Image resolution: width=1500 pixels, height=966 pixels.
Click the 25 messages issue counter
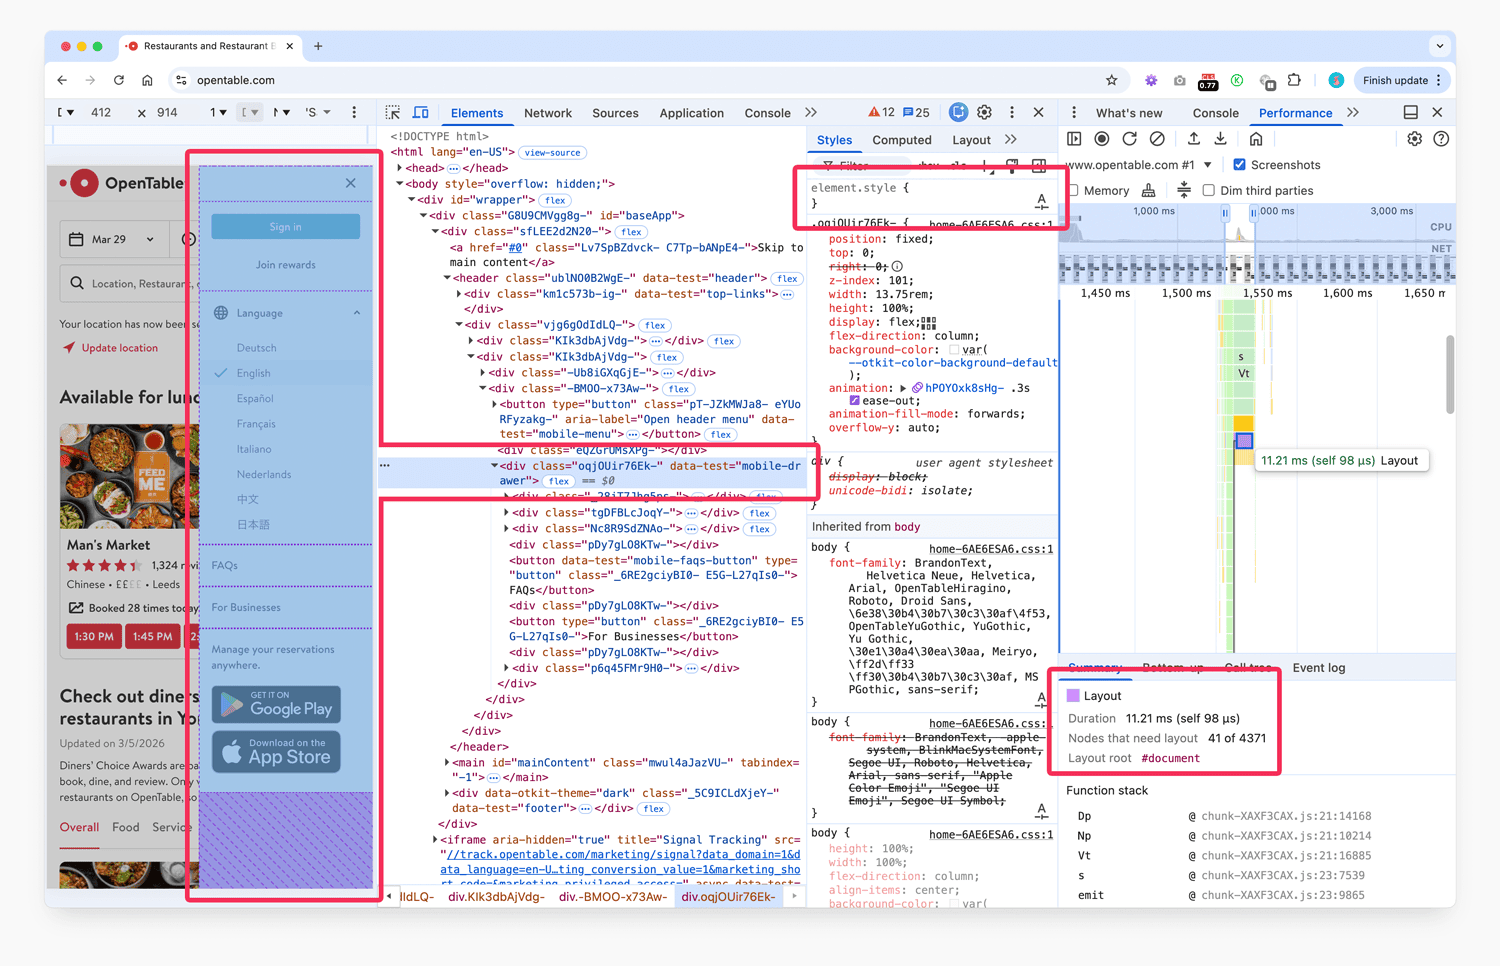pyautogui.click(x=916, y=113)
